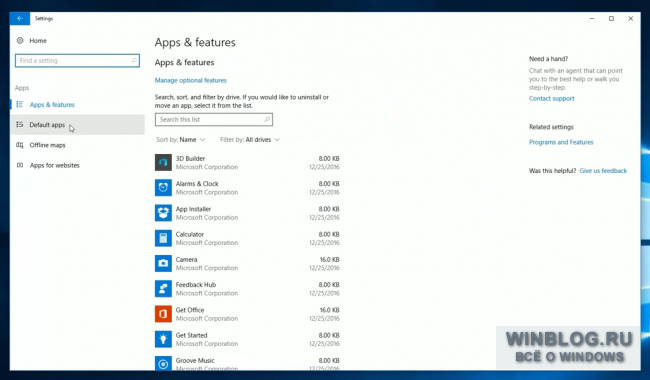Image resolution: width=650 pixels, height=380 pixels.
Task: Click Manage optional features link
Action: [191, 80]
